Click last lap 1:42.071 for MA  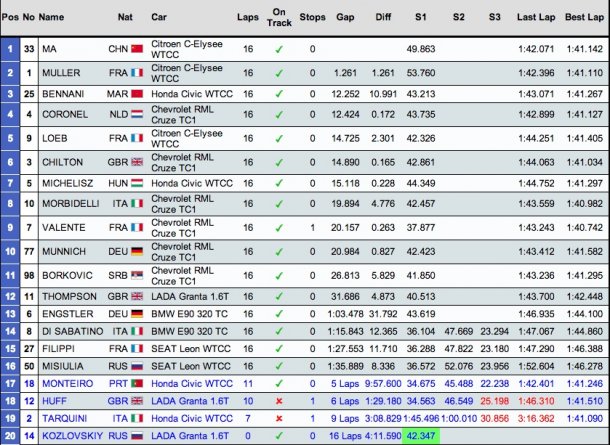tap(536, 49)
